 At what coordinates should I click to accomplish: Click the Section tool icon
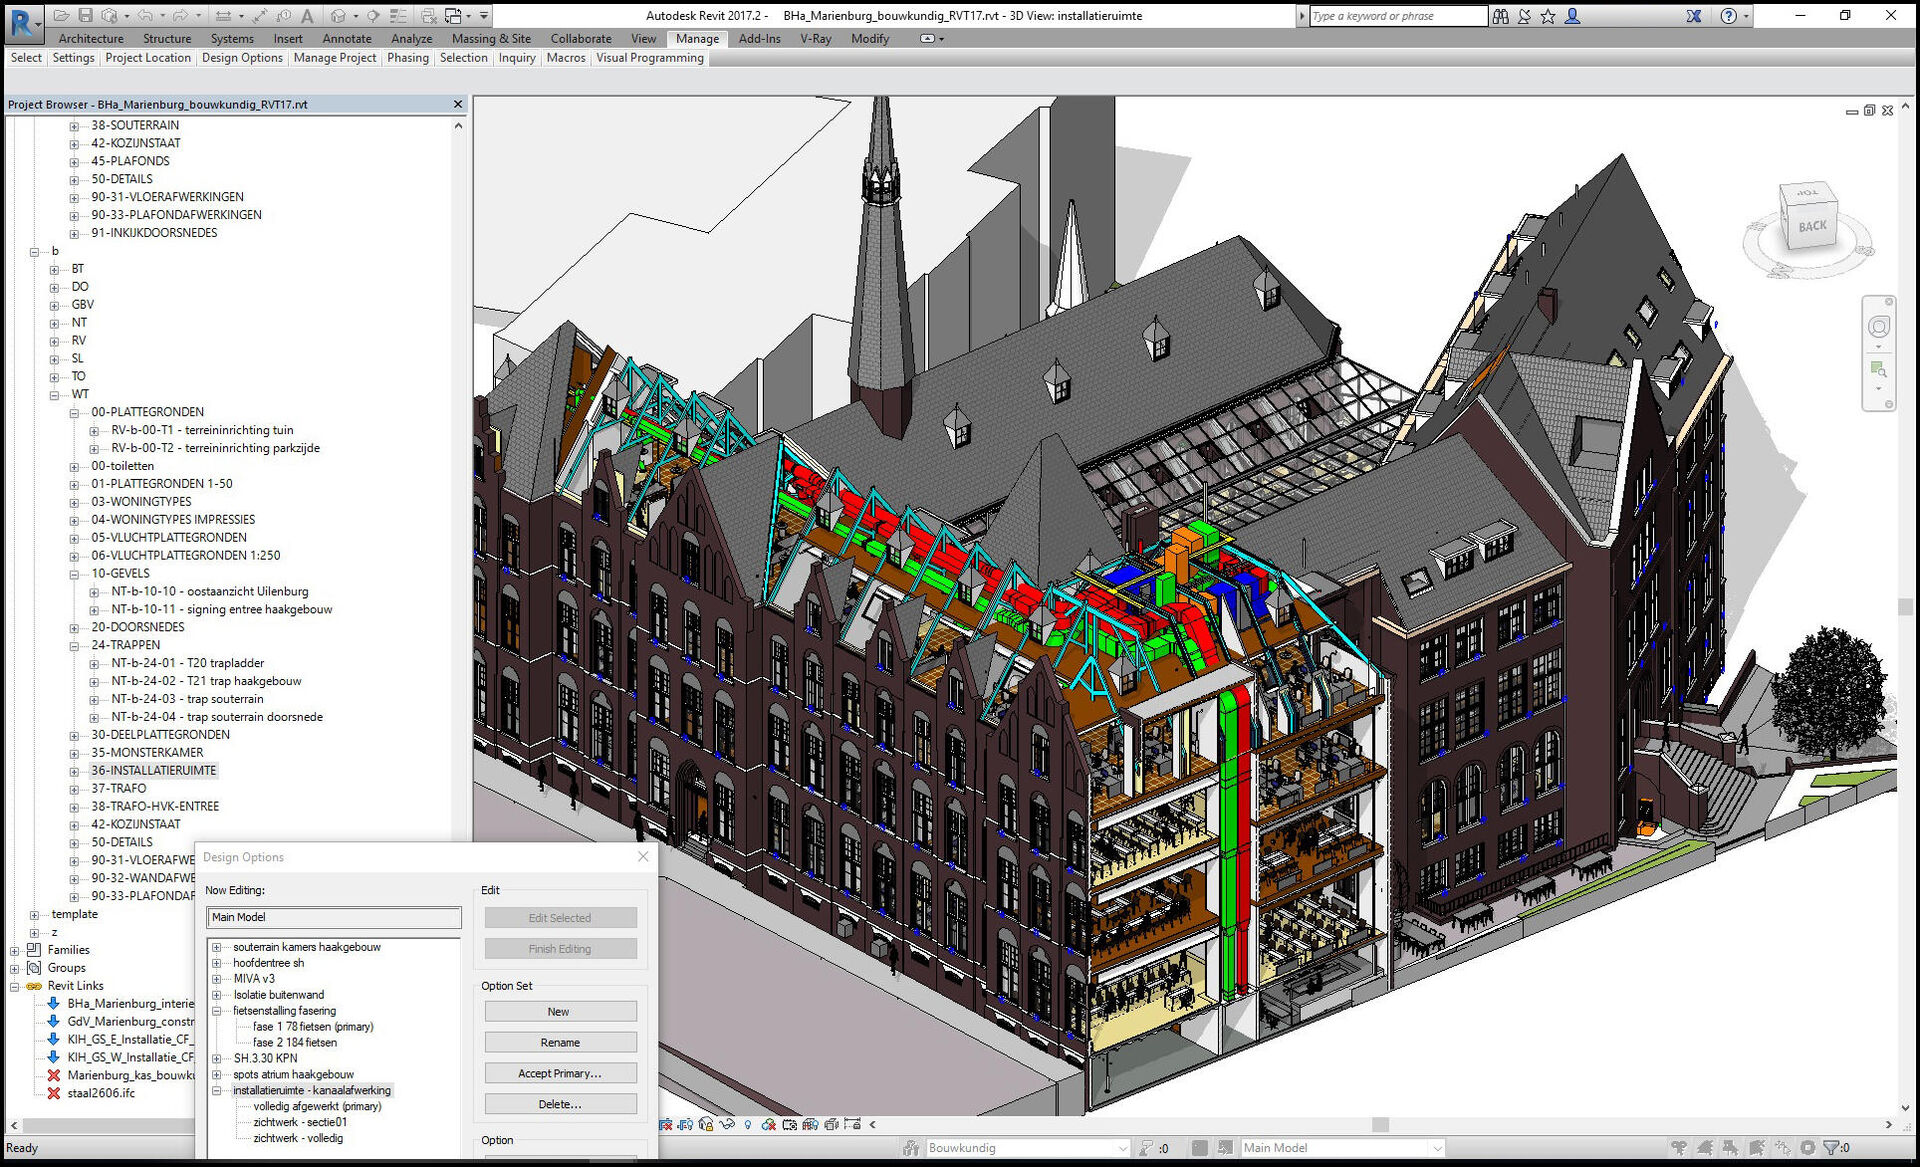pos(373,15)
